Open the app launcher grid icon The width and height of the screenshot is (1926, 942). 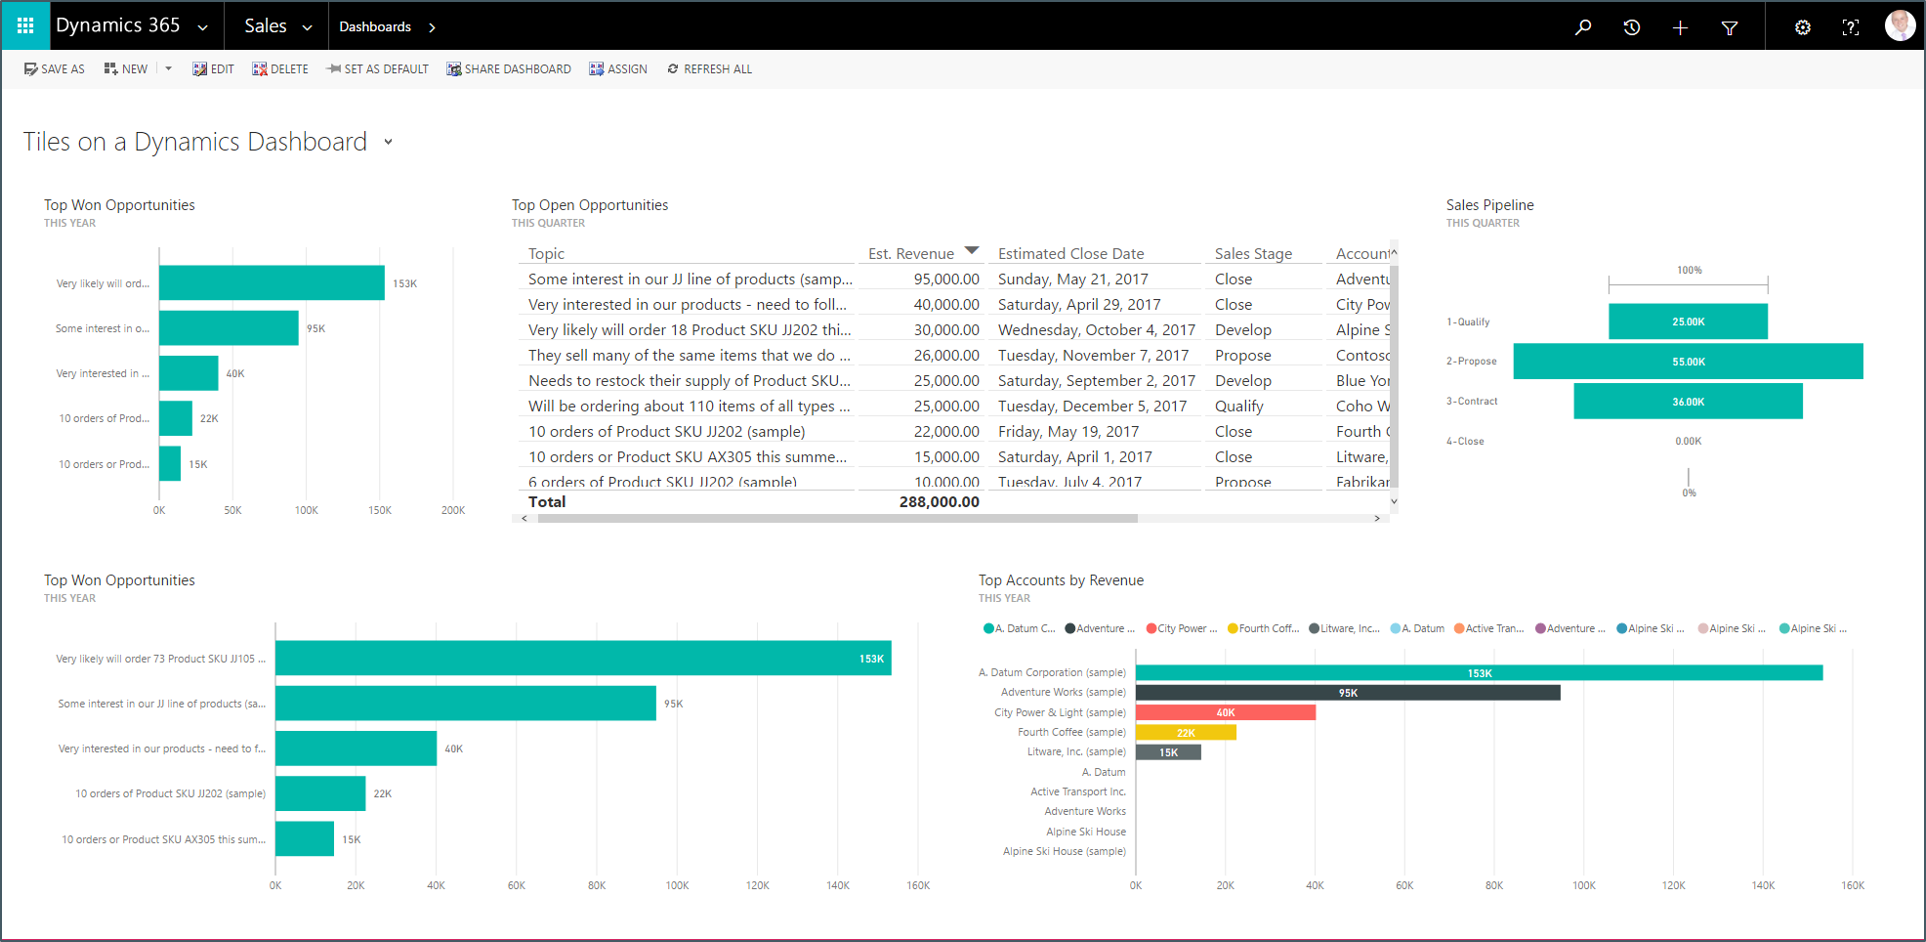(x=25, y=26)
